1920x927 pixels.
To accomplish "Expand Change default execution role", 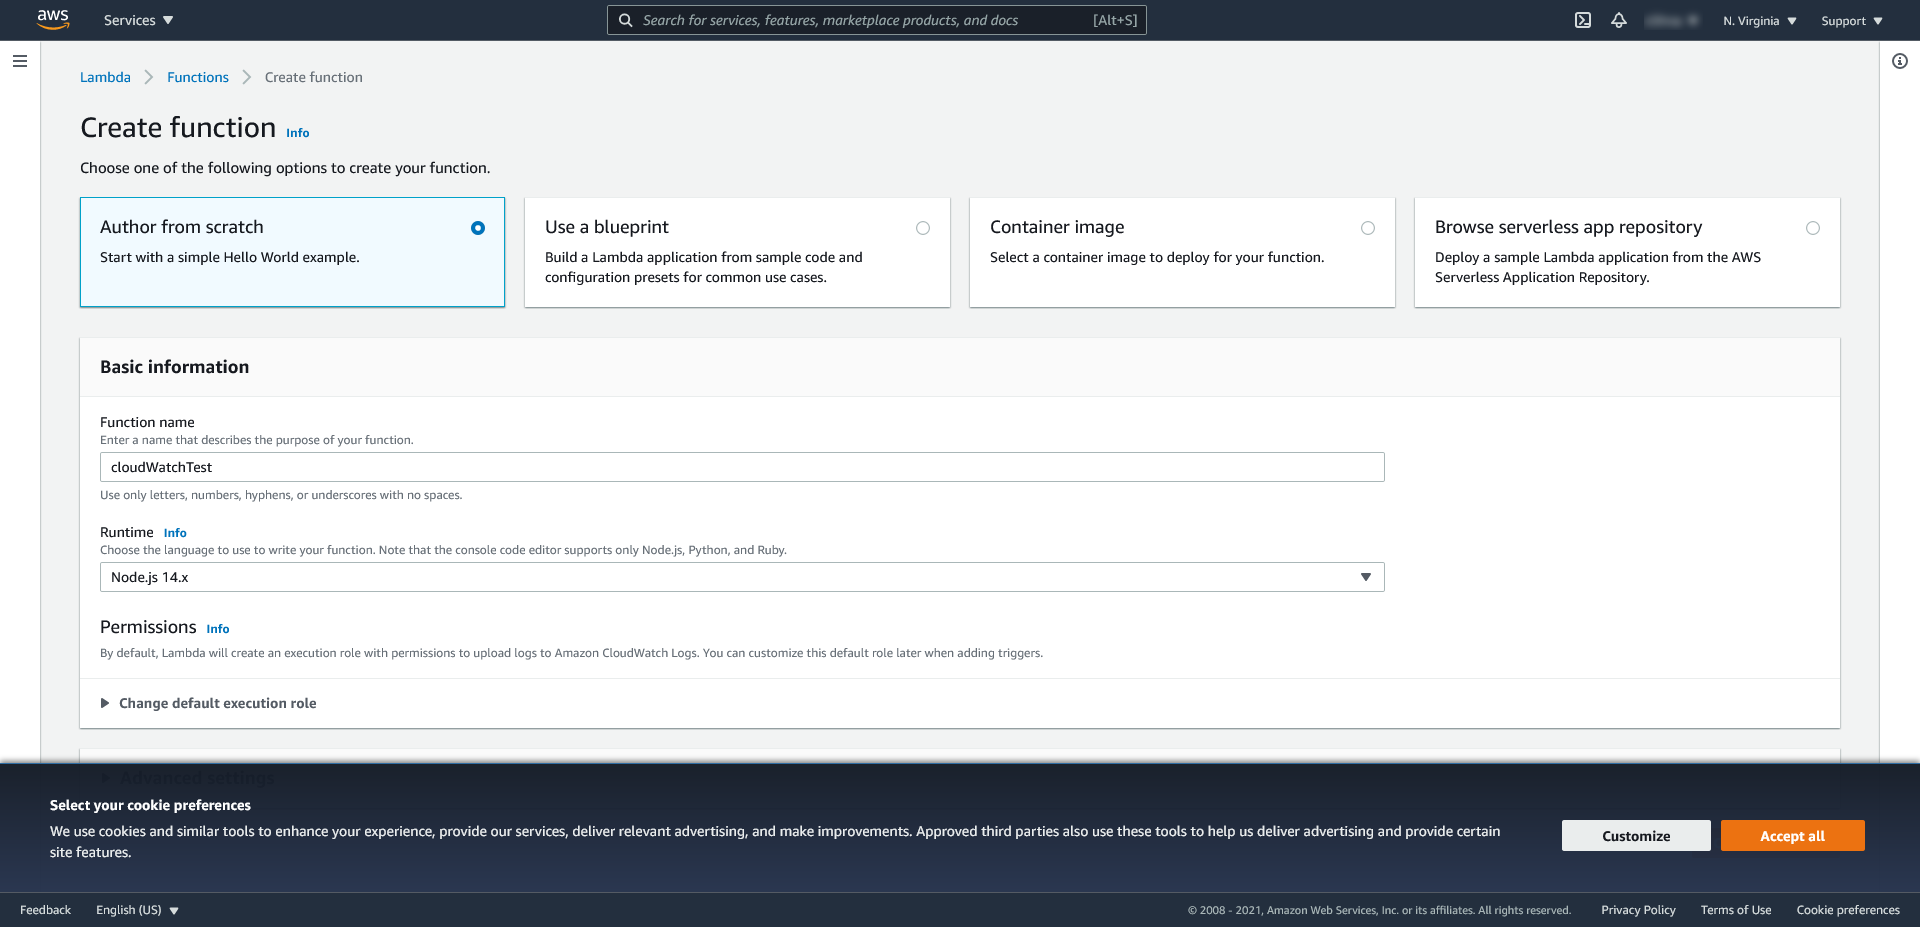I will click(208, 703).
